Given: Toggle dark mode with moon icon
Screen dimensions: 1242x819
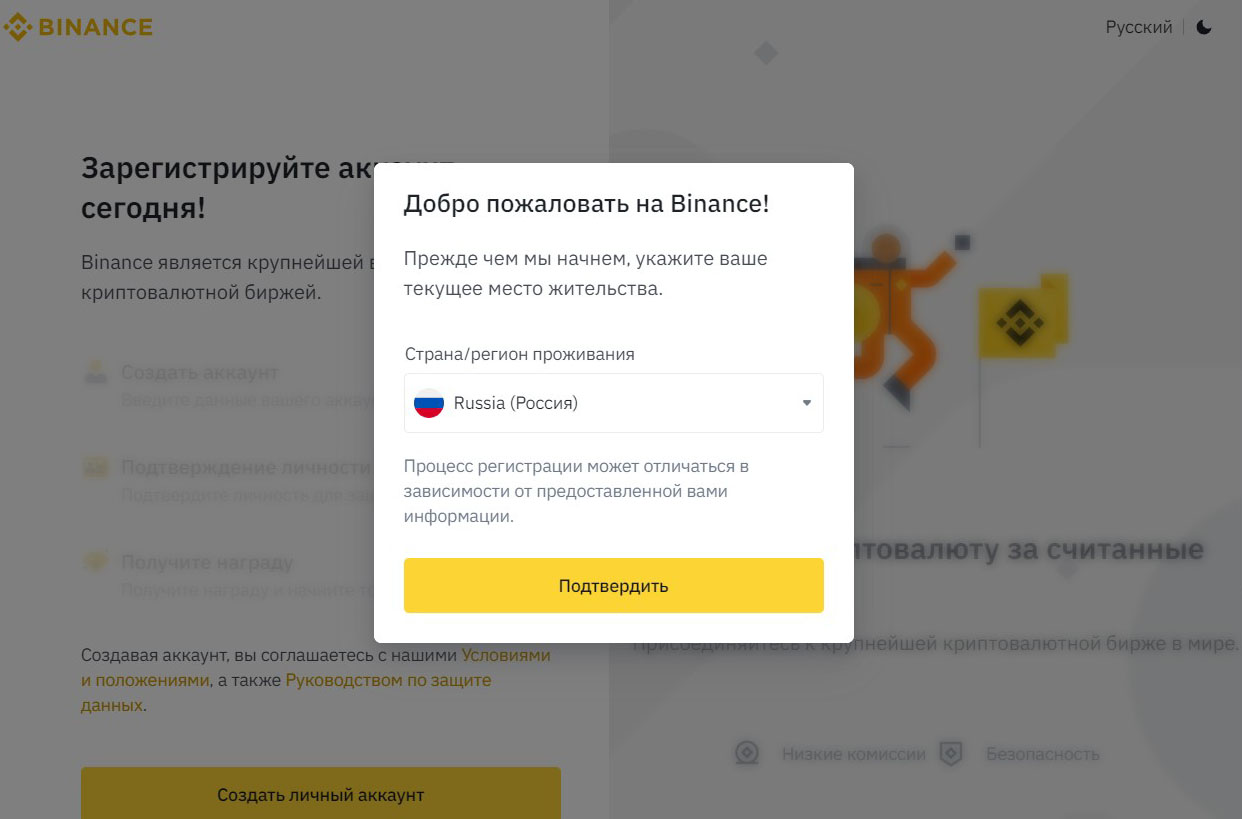Looking at the screenshot, I should (x=1204, y=27).
